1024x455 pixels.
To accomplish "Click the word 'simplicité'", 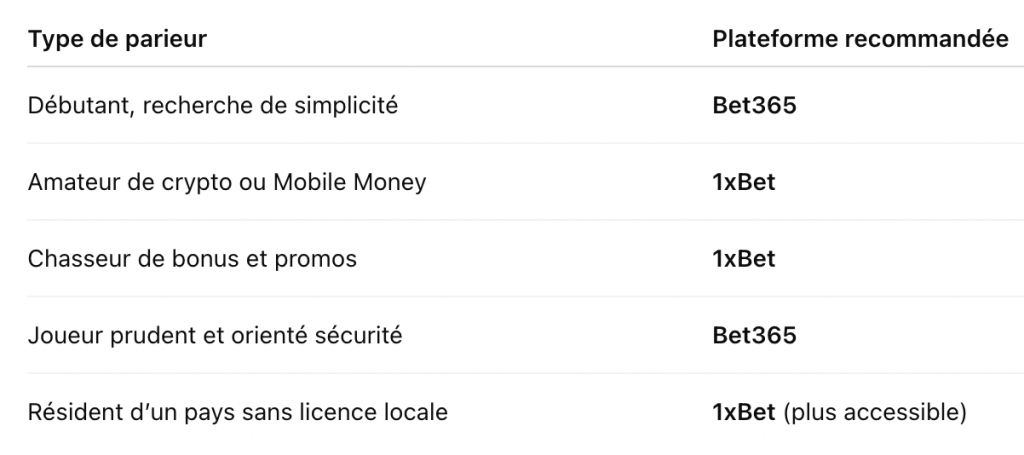I will [x=346, y=106].
